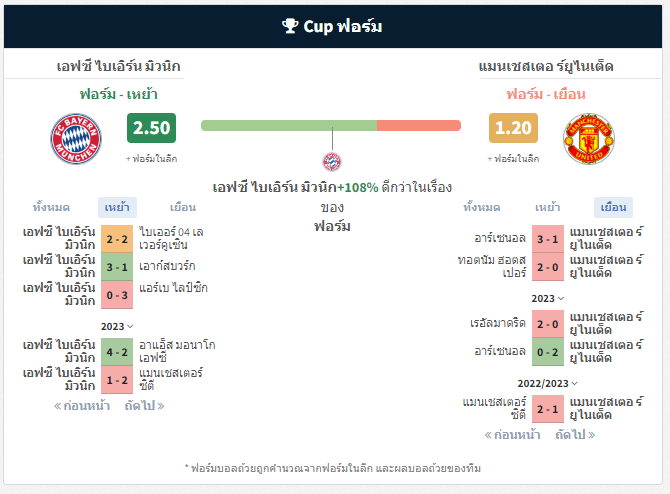This screenshot has height=494, width=670.
Task: Click the FC Bayern München crest logo
Action: tap(76, 139)
